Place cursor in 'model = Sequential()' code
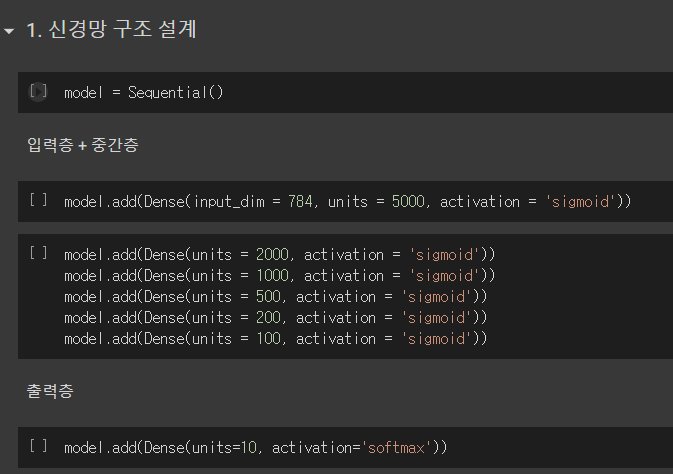This screenshot has width=673, height=474. coord(144,92)
